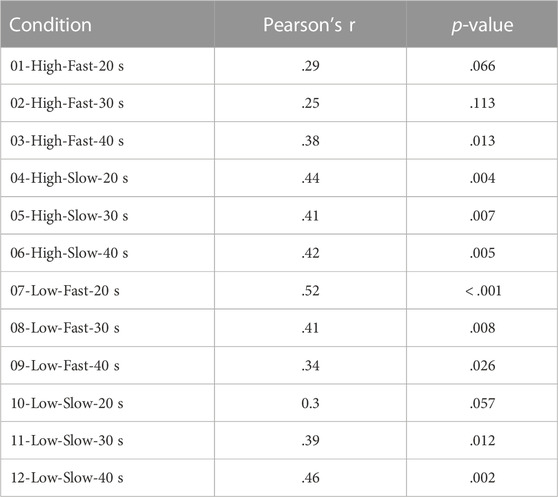Viewport: 558px width, 497px height.
Task: Select the .52 Pearson's r value
Action: [x=310, y=291]
